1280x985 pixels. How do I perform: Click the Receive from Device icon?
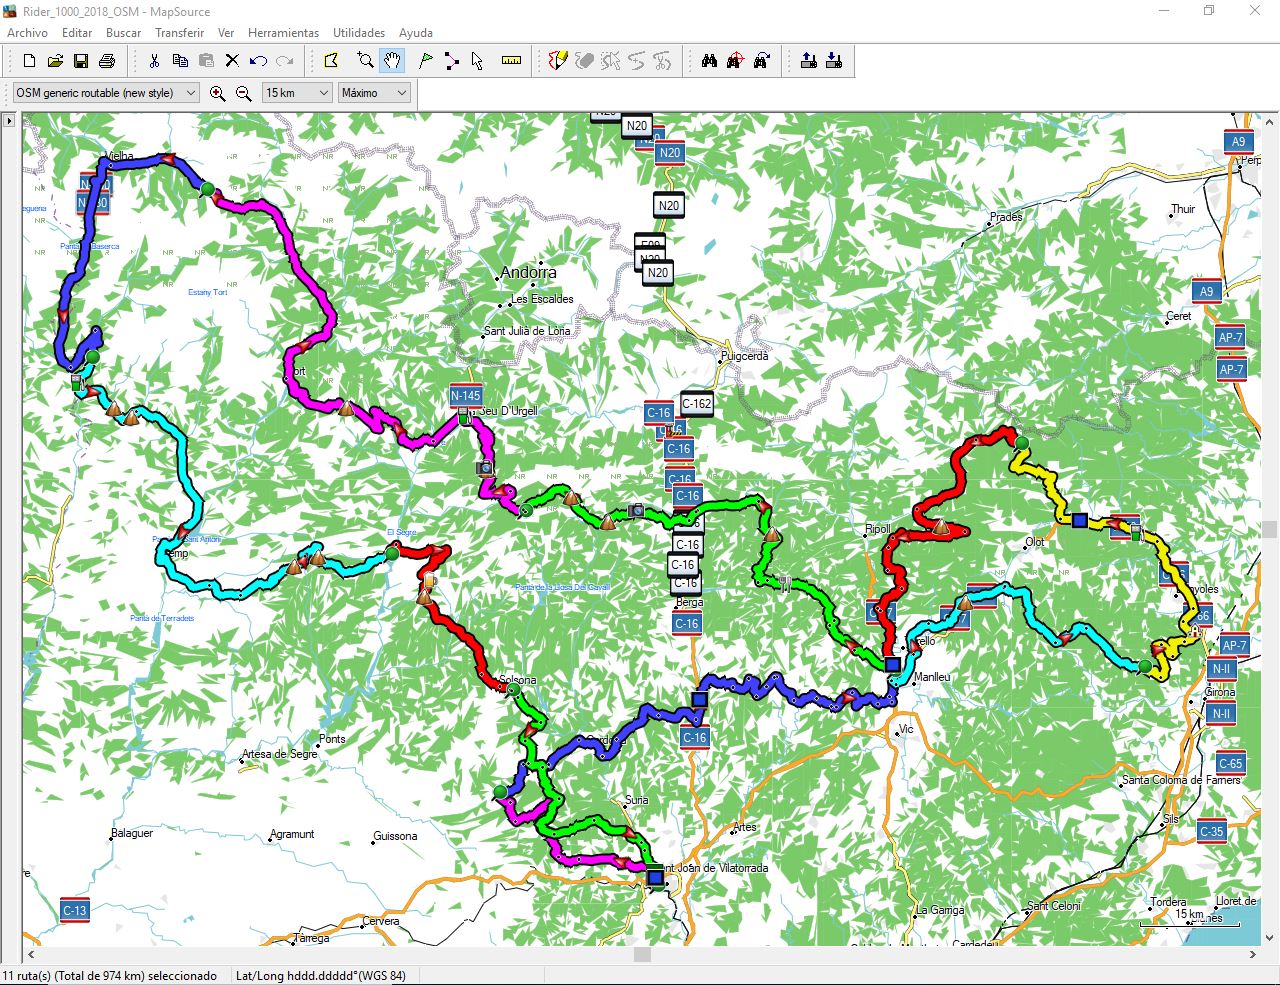coord(835,61)
